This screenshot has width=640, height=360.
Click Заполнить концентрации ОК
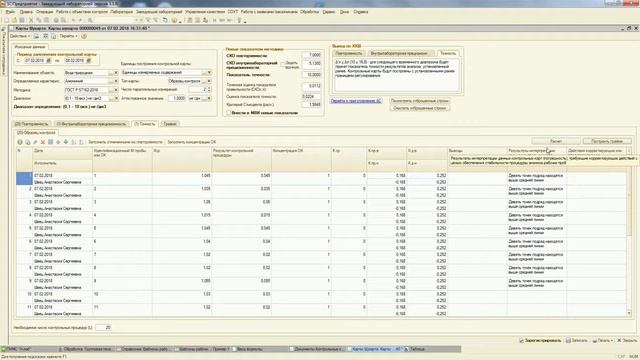point(191,142)
